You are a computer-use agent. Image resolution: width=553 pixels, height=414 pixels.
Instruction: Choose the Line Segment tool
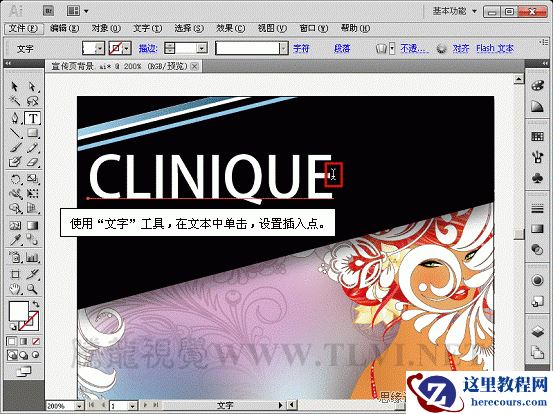[14, 133]
